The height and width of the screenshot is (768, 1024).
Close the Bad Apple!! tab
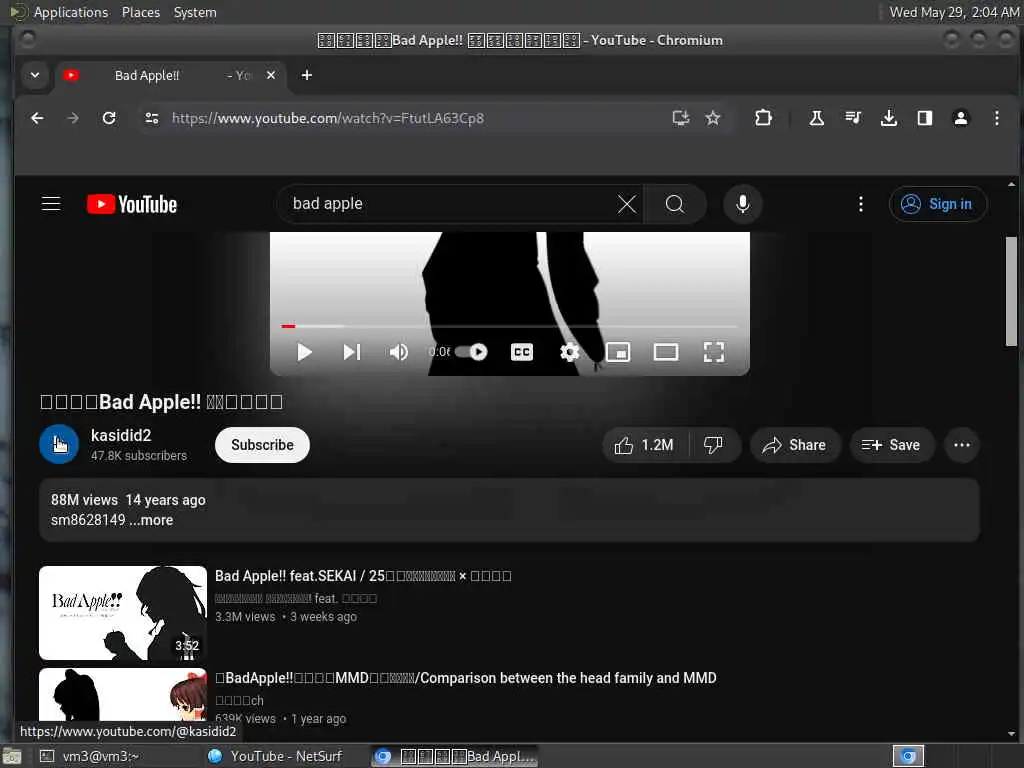(x=271, y=75)
